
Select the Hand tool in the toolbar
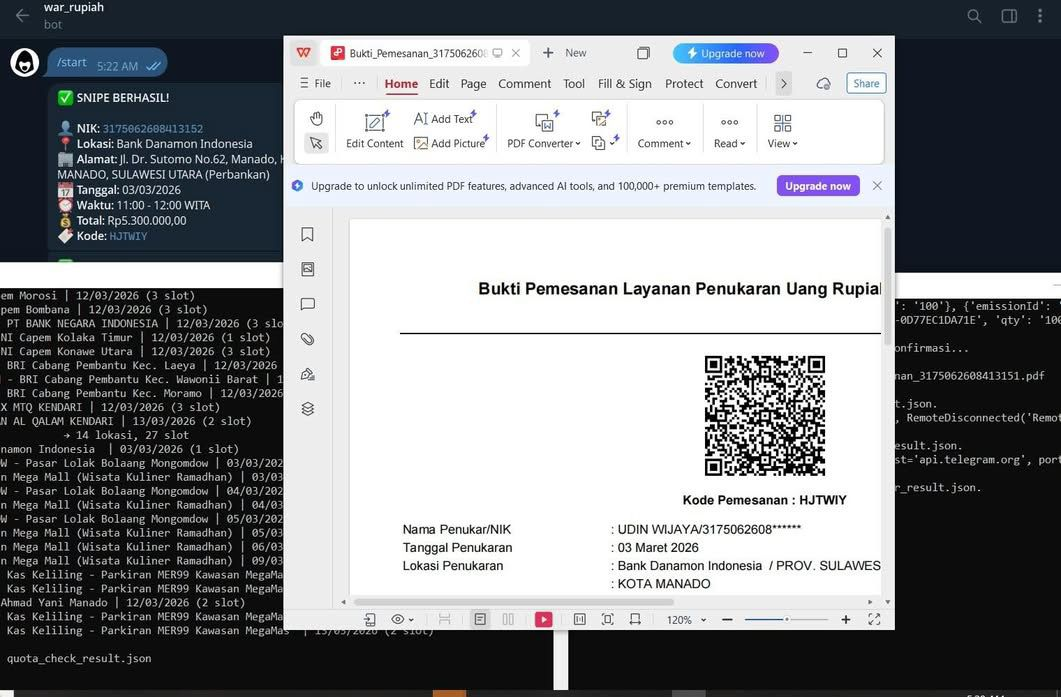[317, 118]
